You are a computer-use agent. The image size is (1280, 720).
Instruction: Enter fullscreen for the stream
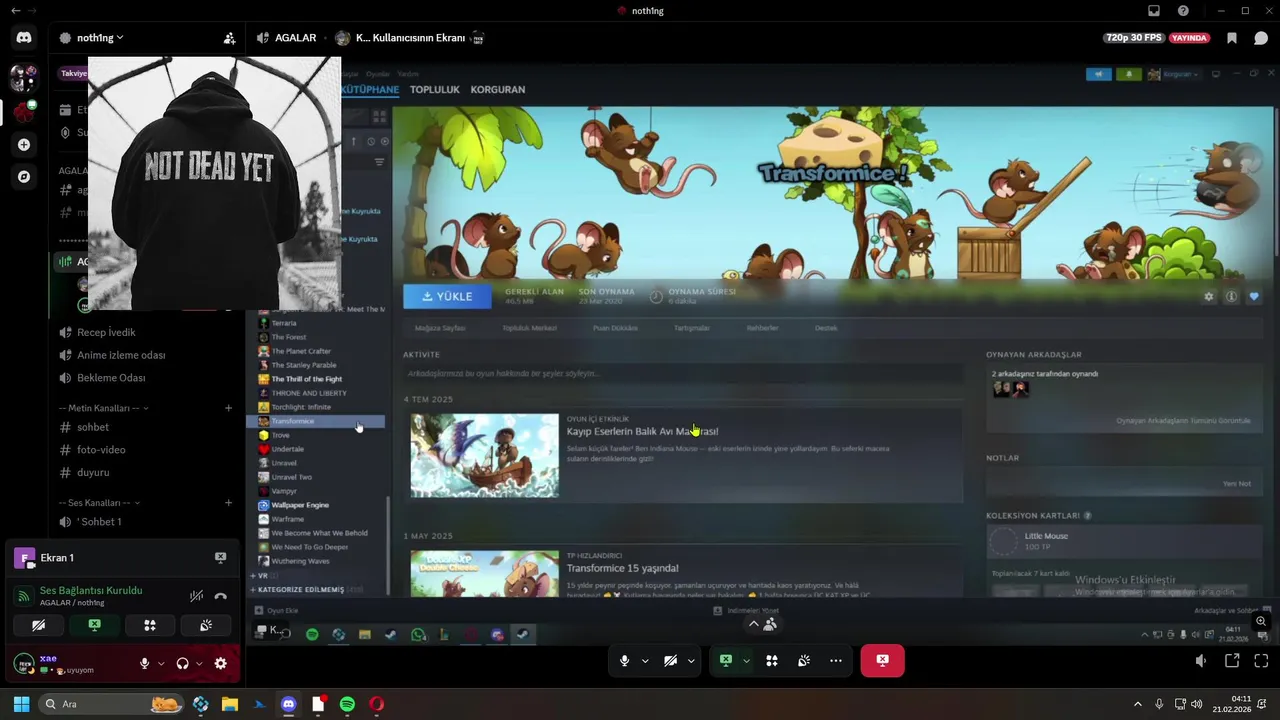(1261, 661)
